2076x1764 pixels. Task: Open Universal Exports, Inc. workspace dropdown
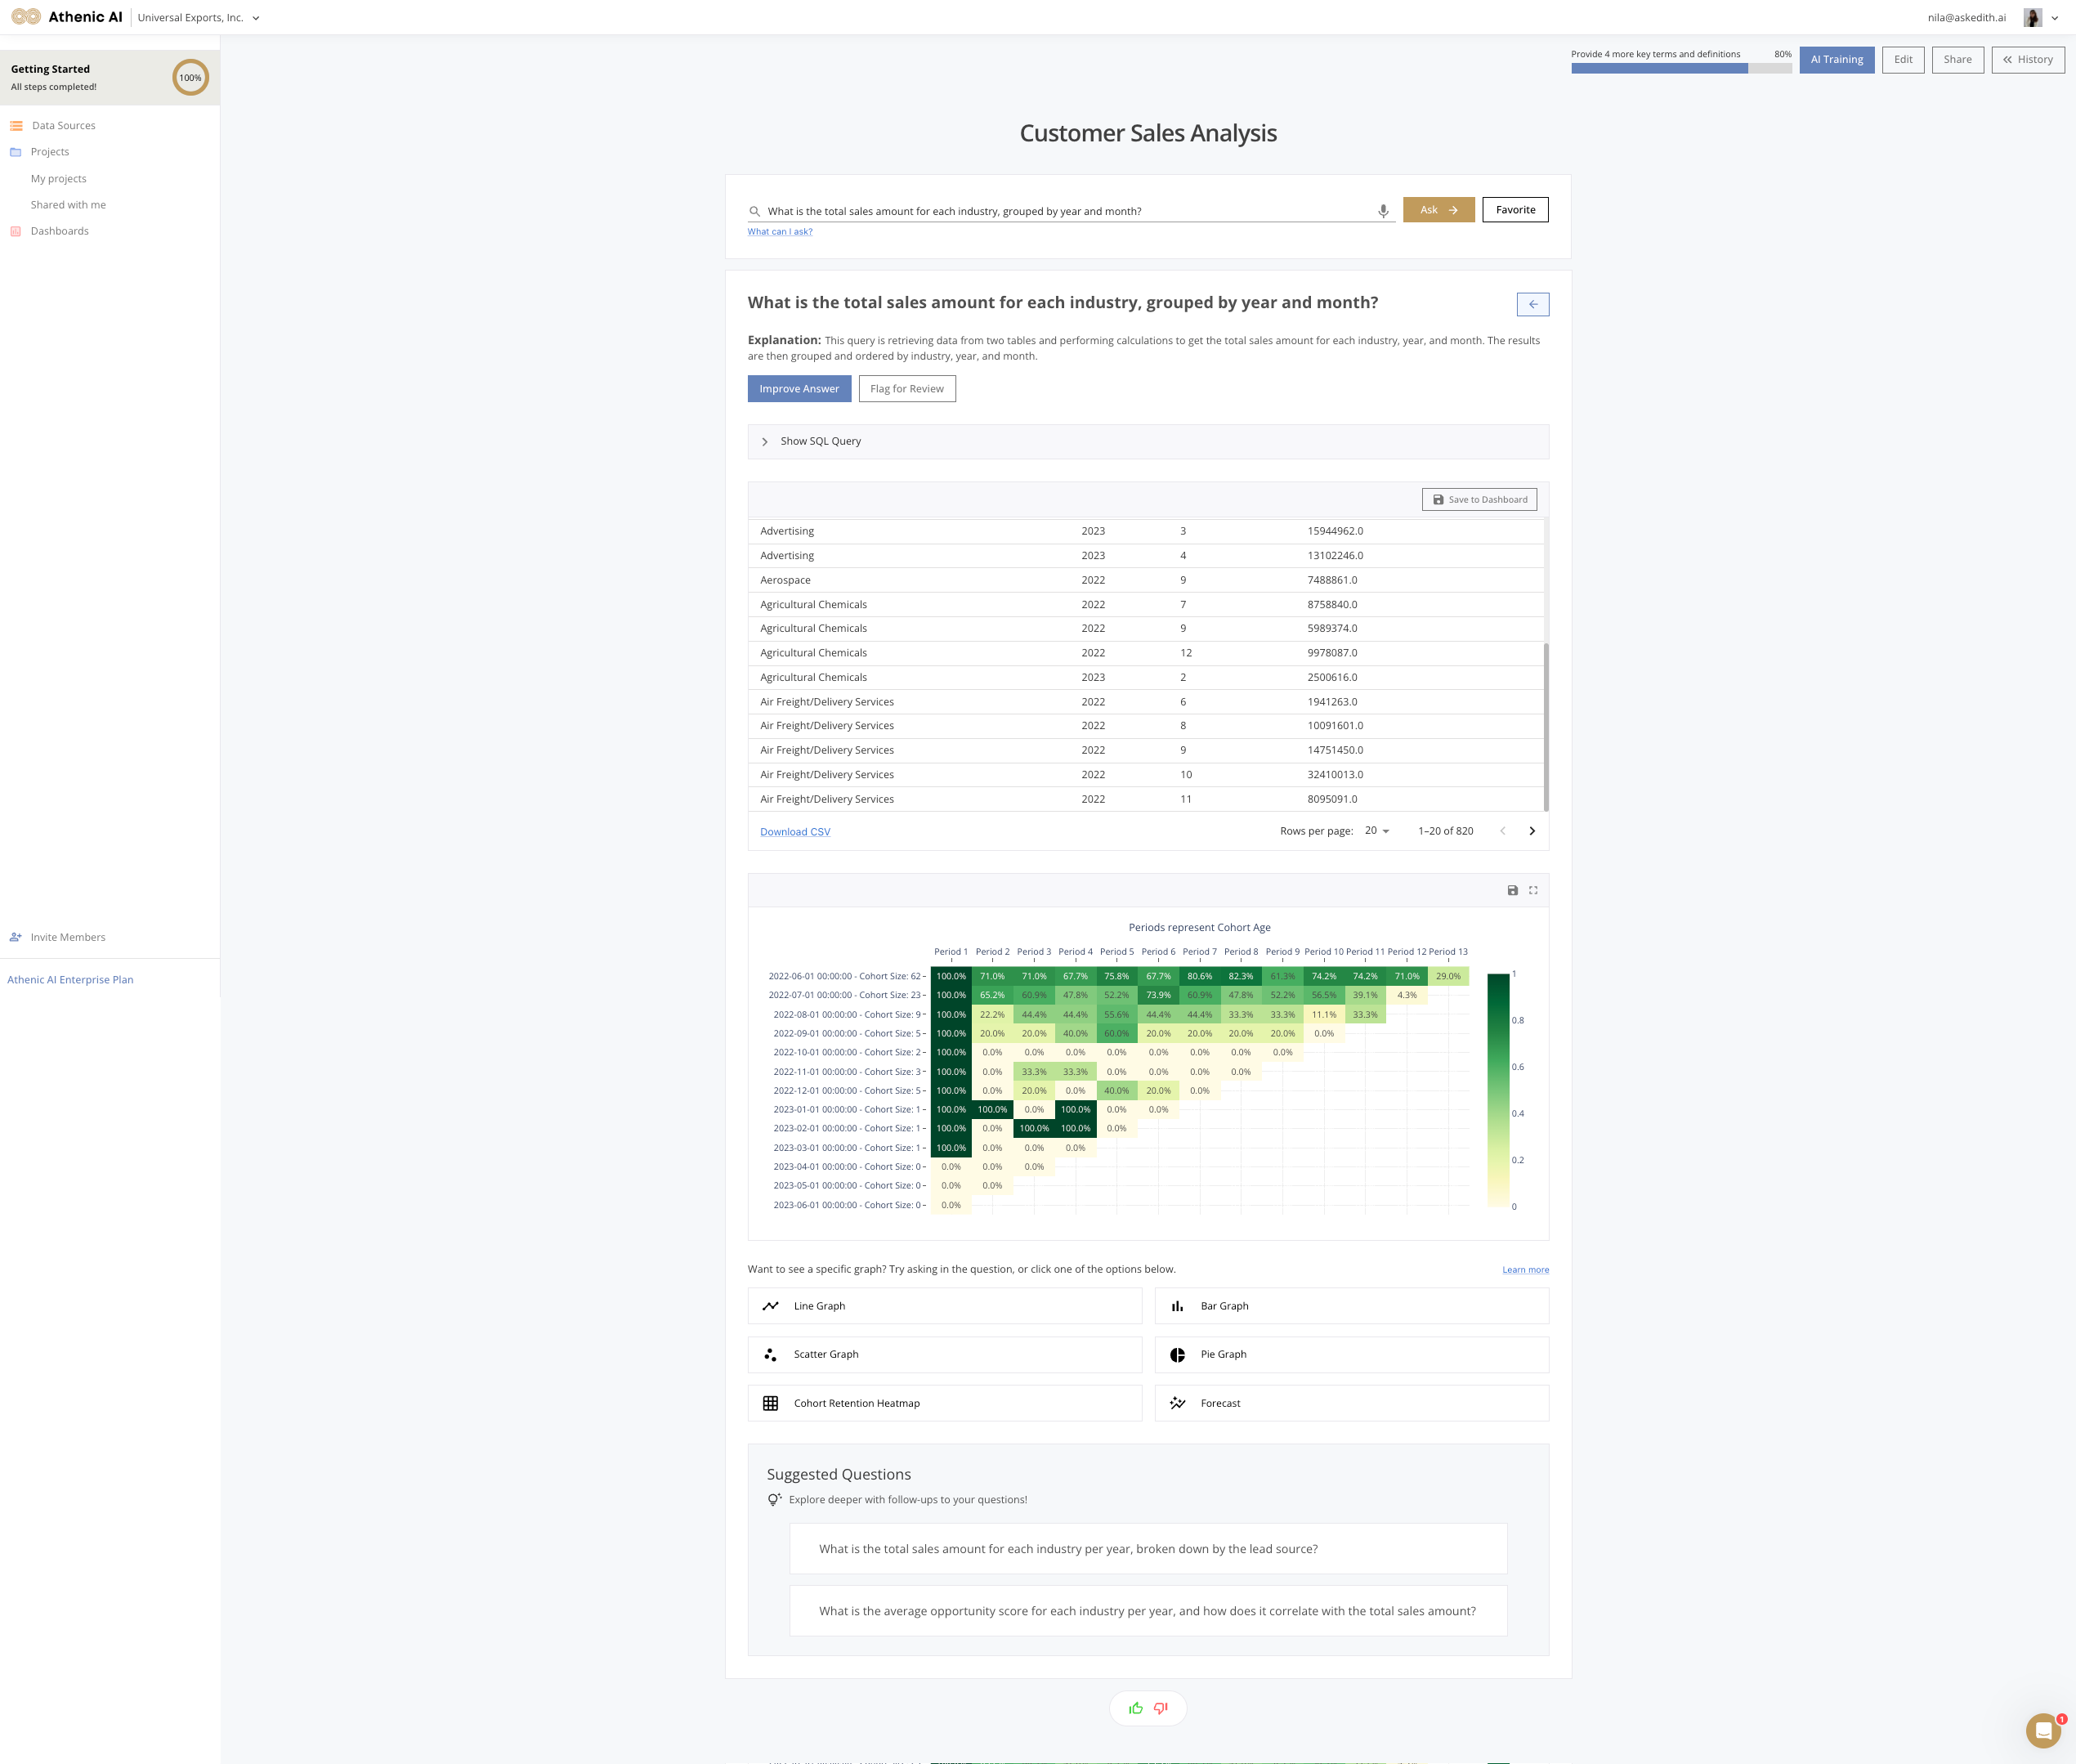pyautogui.click(x=199, y=18)
